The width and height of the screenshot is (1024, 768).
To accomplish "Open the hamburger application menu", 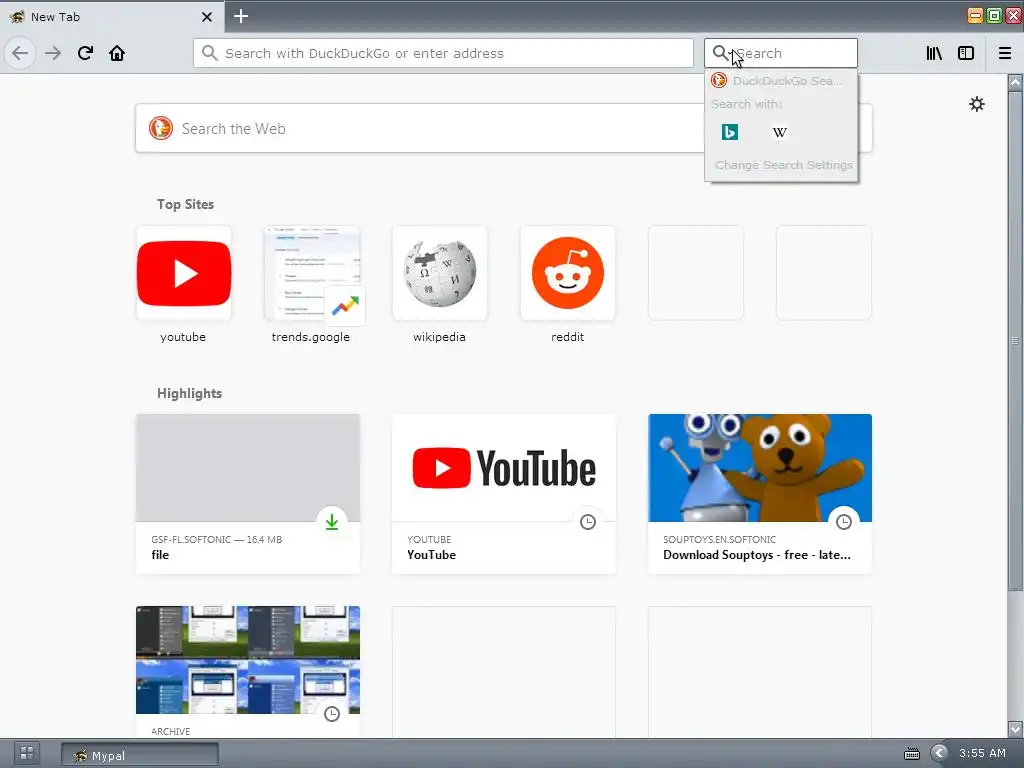I will click(x=1005, y=53).
